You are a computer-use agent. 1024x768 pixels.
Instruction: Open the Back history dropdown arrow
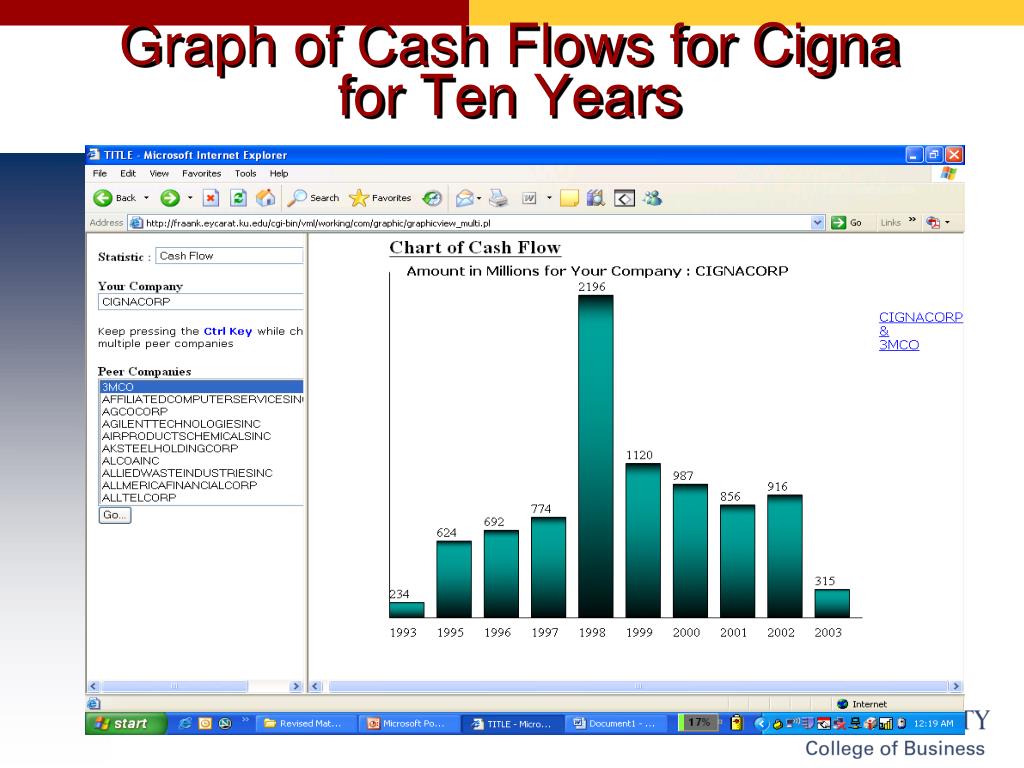(x=146, y=198)
